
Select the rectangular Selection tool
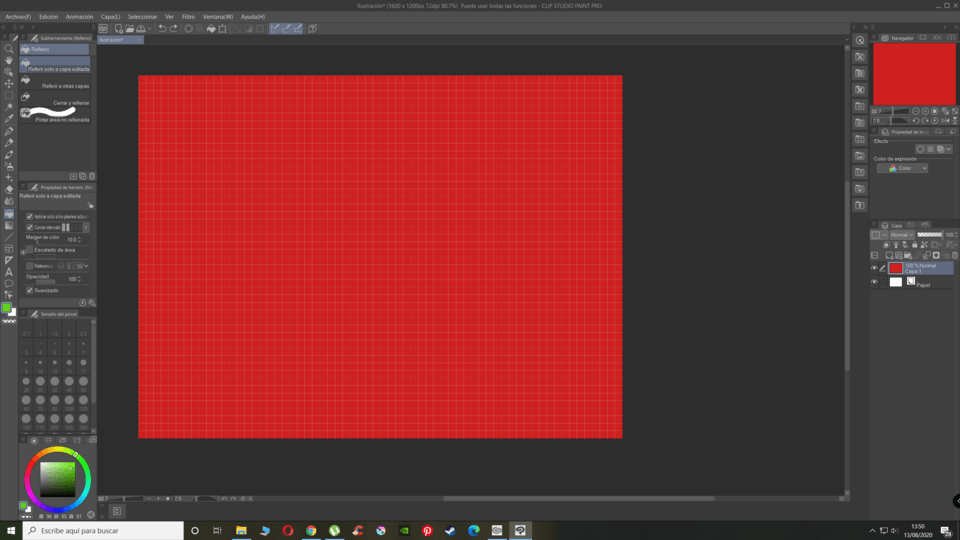click(9, 96)
